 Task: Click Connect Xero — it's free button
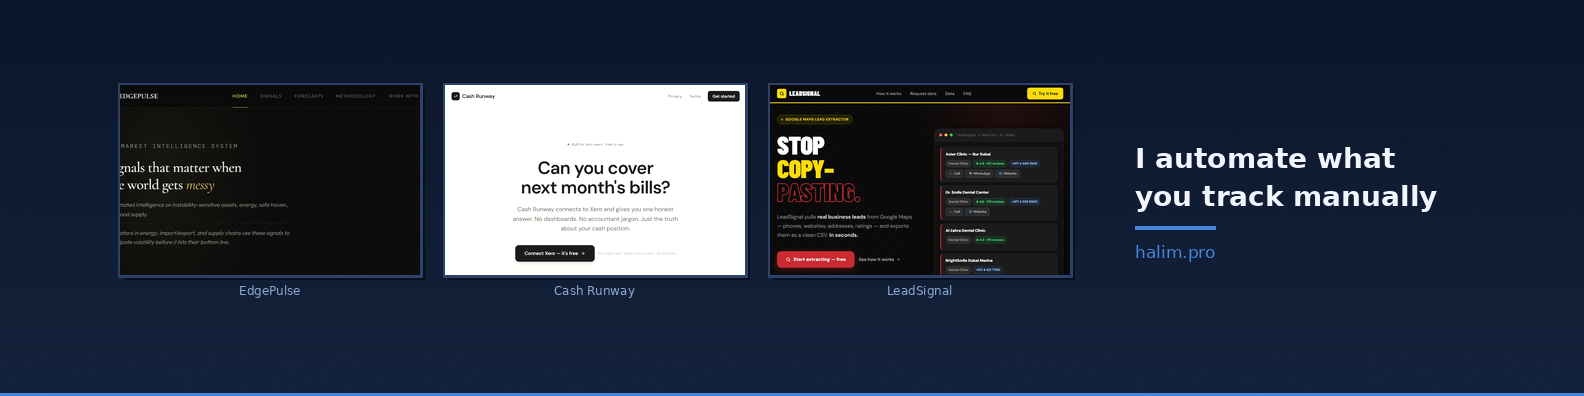click(555, 253)
